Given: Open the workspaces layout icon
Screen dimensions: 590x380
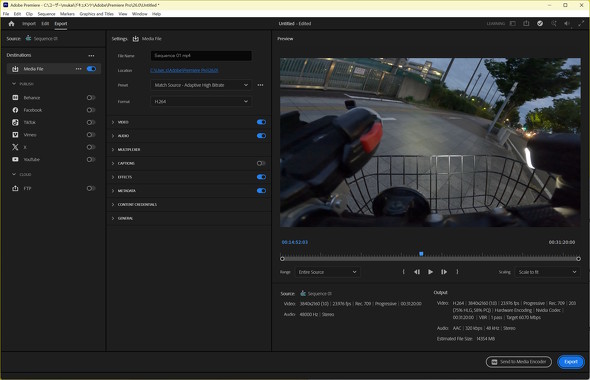Looking at the screenshot, I should click(x=512, y=23).
